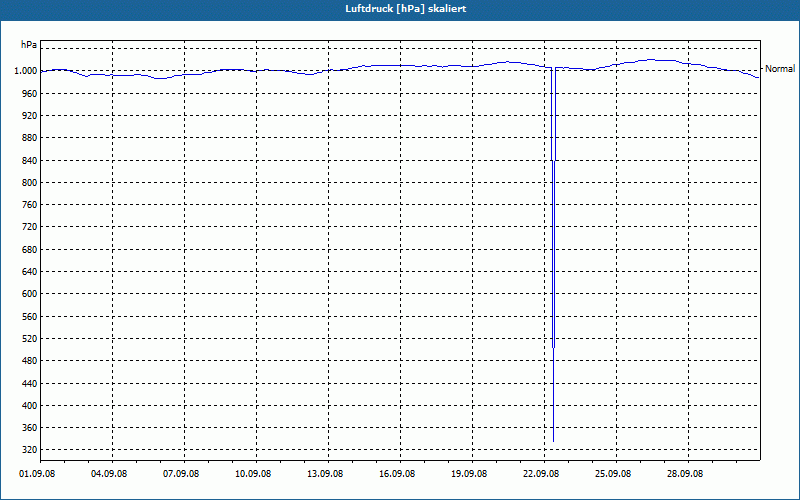
Task: Click the 28.09.08 date label
Action: (685, 474)
